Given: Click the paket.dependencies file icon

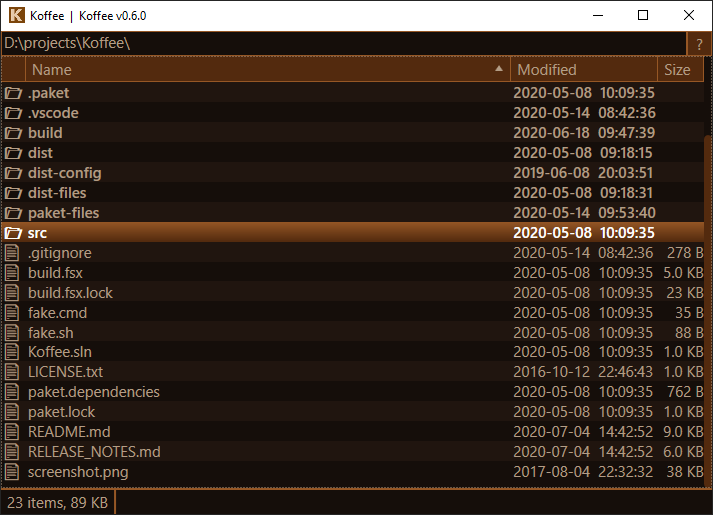Looking at the screenshot, I should [12, 392].
